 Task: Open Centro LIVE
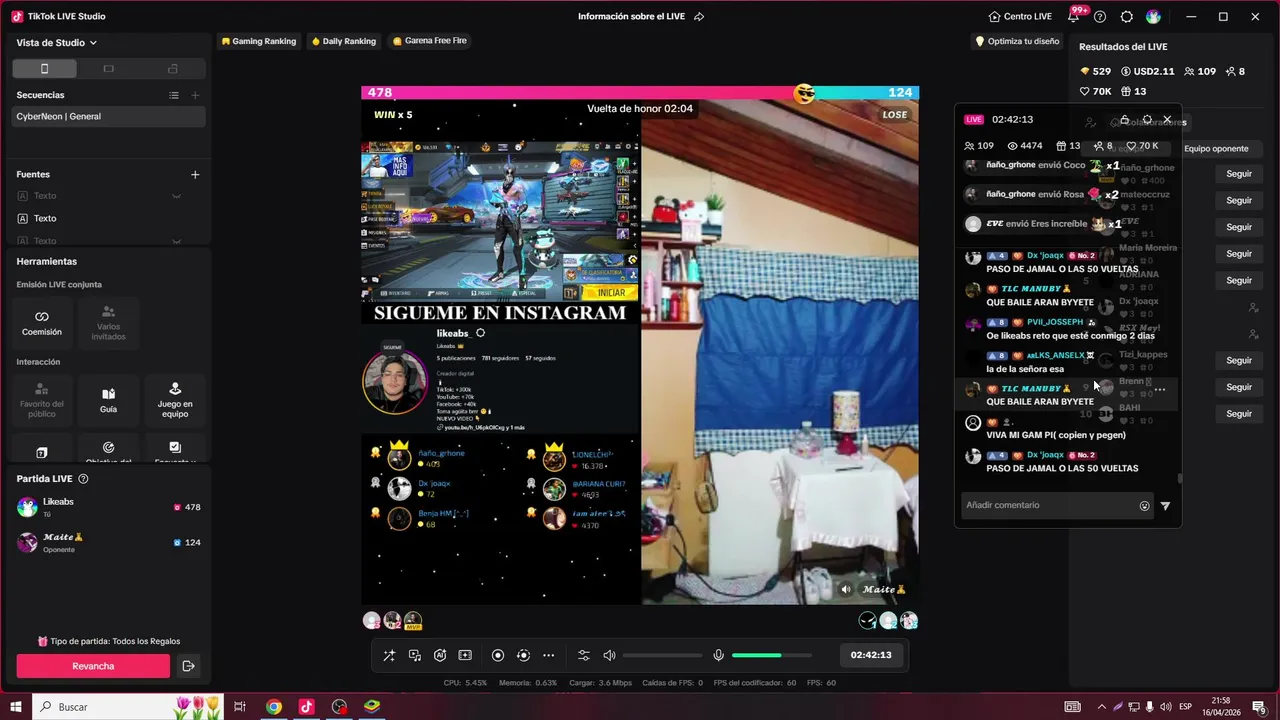(x=1020, y=16)
